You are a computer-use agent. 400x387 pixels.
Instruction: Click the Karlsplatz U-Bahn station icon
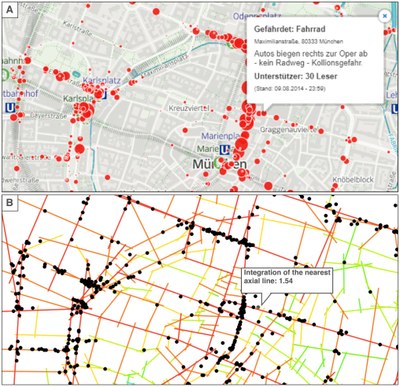point(104,95)
